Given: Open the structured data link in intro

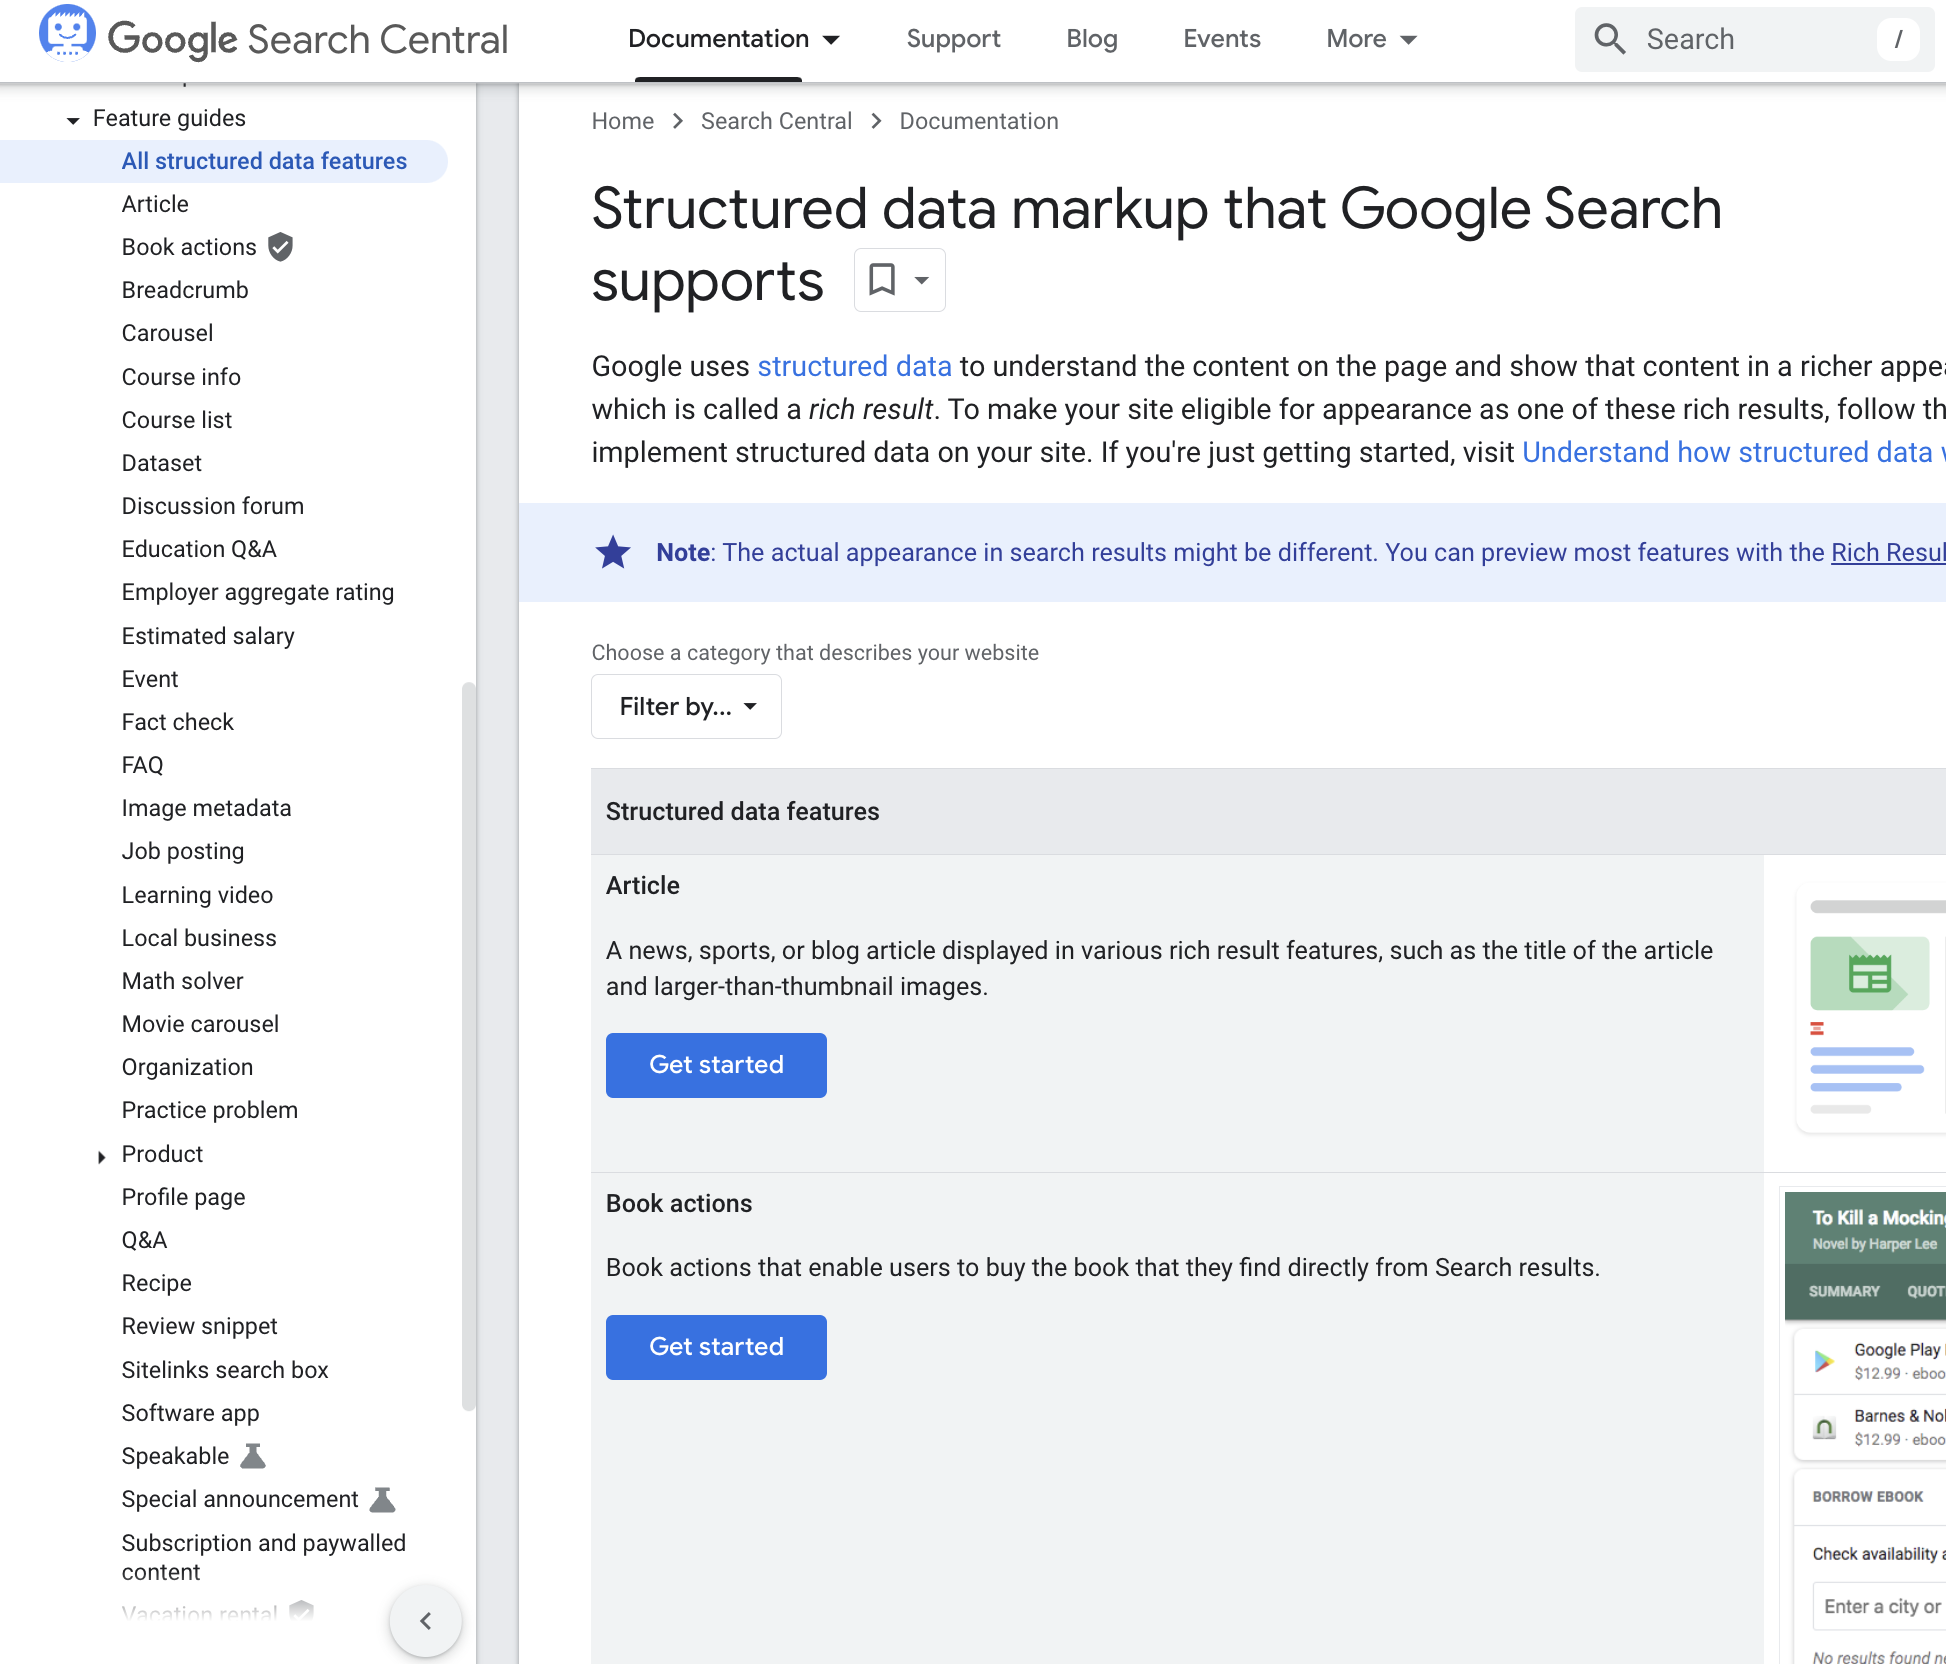Looking at the screenshot, I should (x=854, y=366).
